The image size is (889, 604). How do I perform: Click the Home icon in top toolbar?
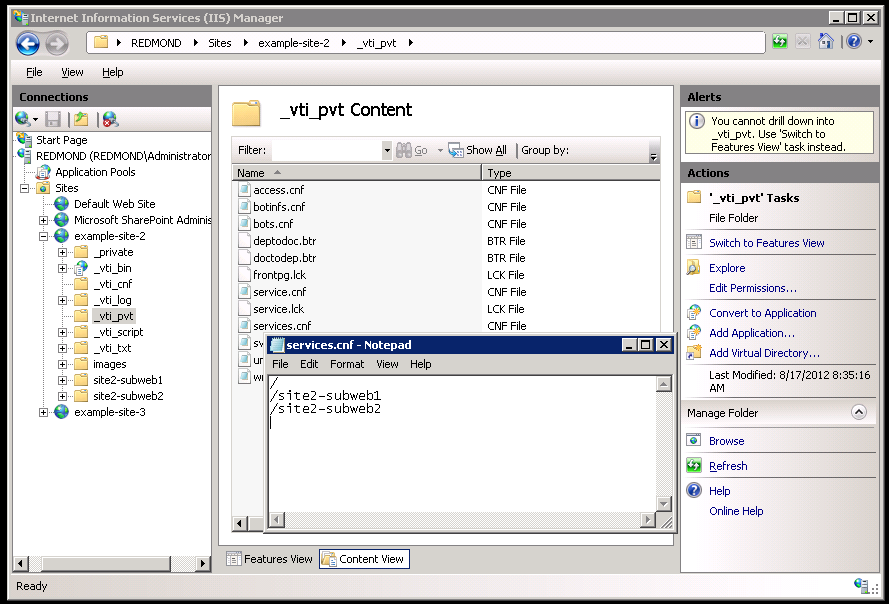[825, 42]
